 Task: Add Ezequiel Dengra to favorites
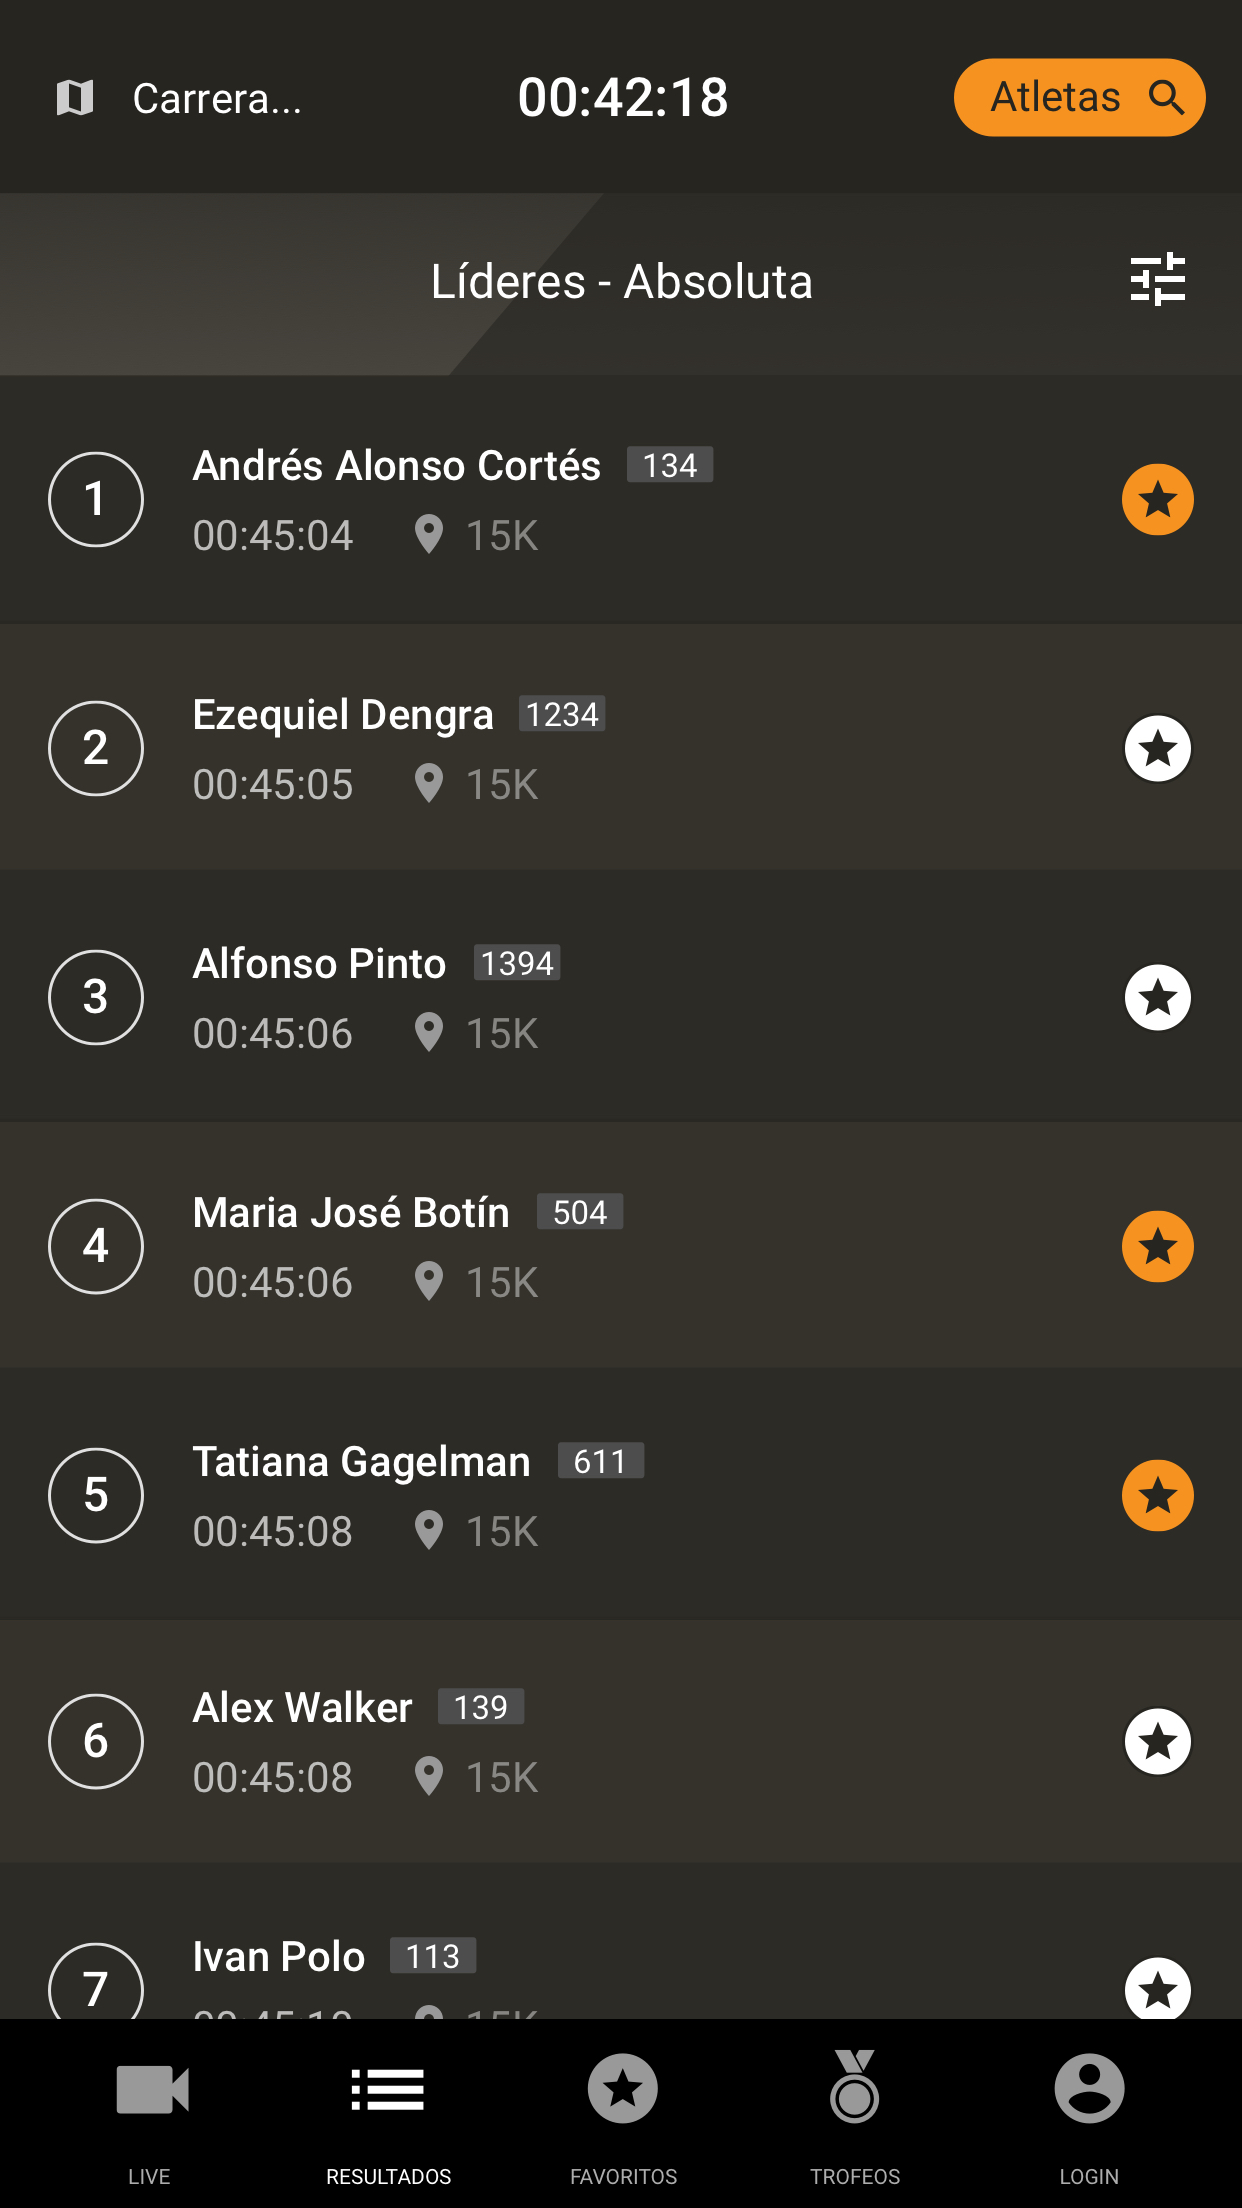coord(1157,748)
